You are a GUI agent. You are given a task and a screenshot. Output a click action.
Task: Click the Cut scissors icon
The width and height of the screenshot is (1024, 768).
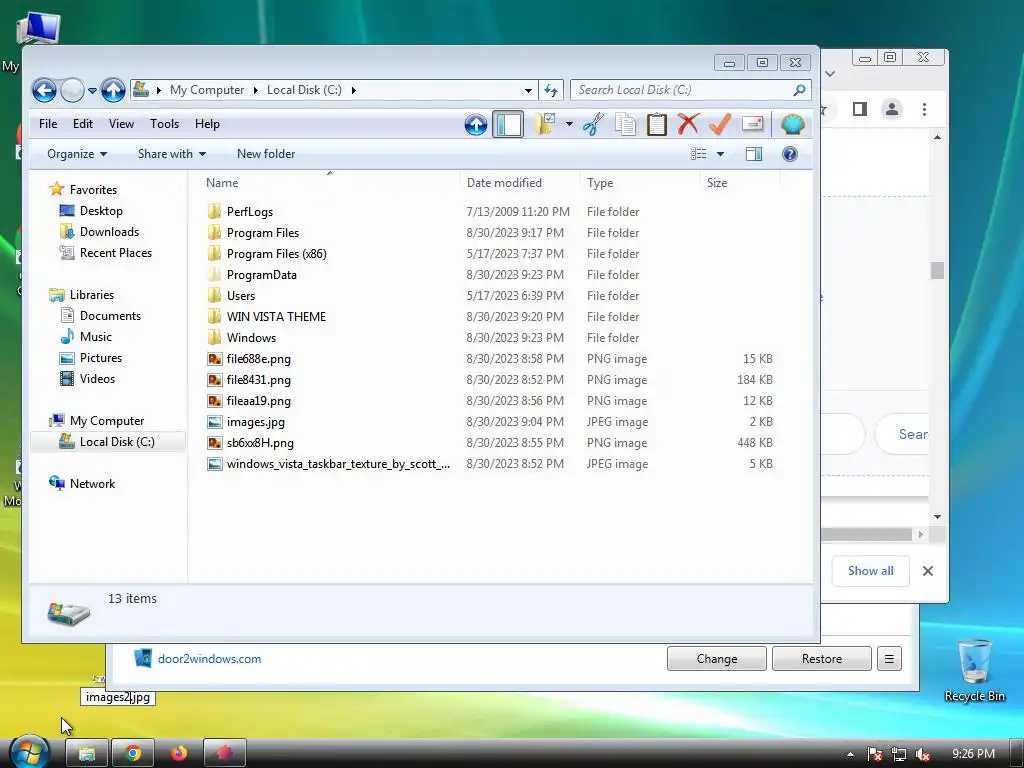[593, 124]
